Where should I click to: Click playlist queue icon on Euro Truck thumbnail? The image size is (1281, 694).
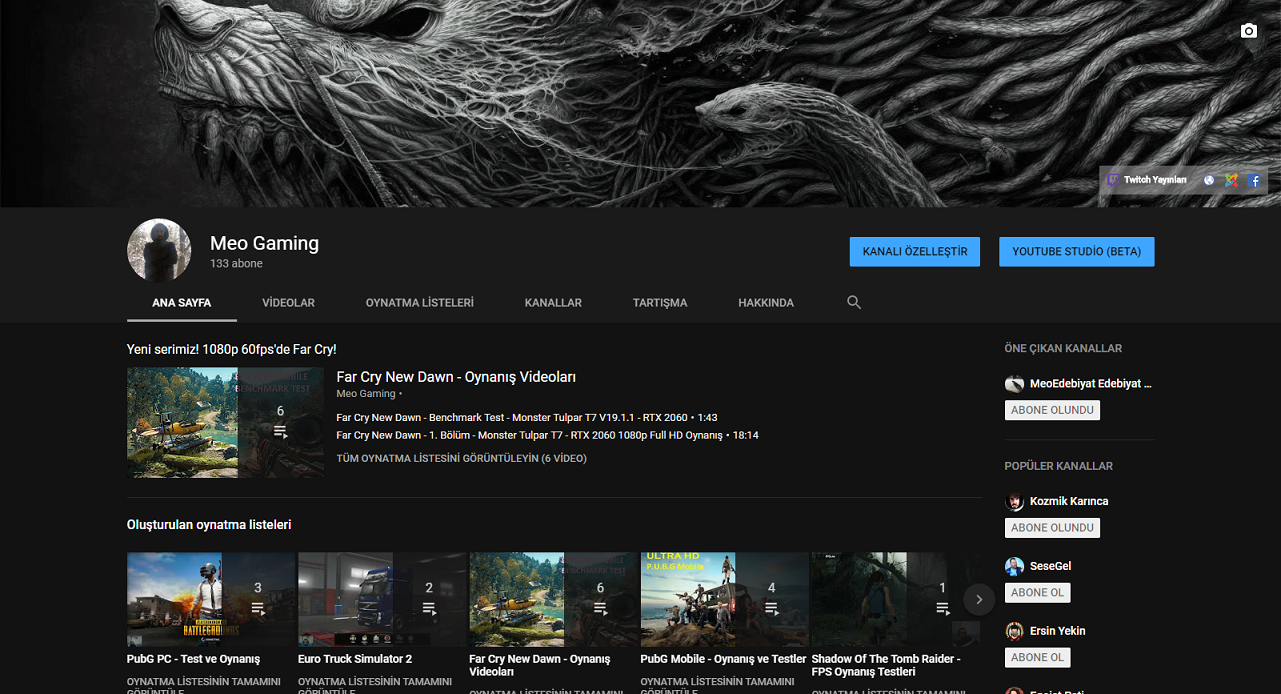(x=429, y=608)
